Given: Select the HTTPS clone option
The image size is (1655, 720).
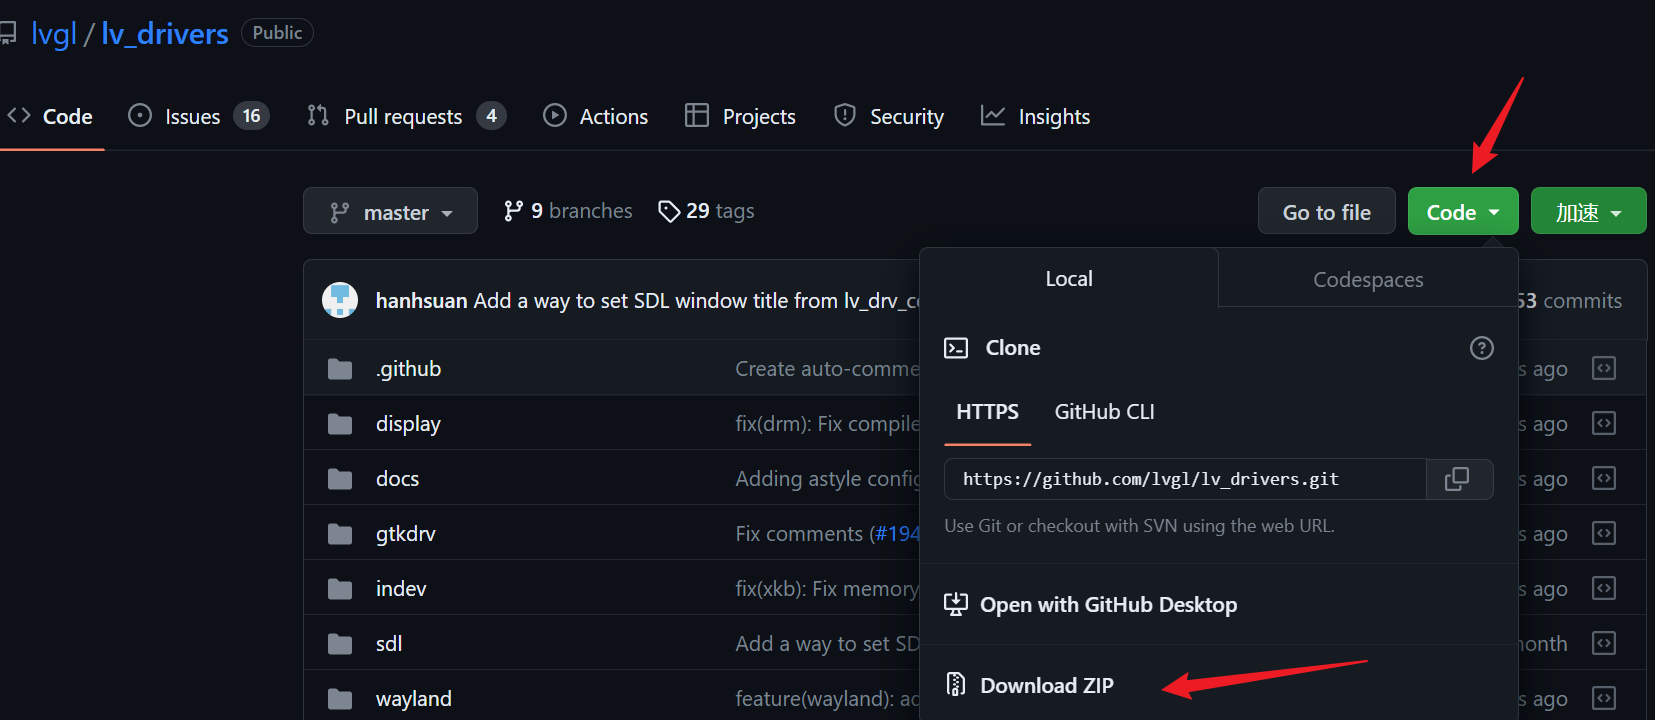Looking at the screenshot, I should pos(987,412).
